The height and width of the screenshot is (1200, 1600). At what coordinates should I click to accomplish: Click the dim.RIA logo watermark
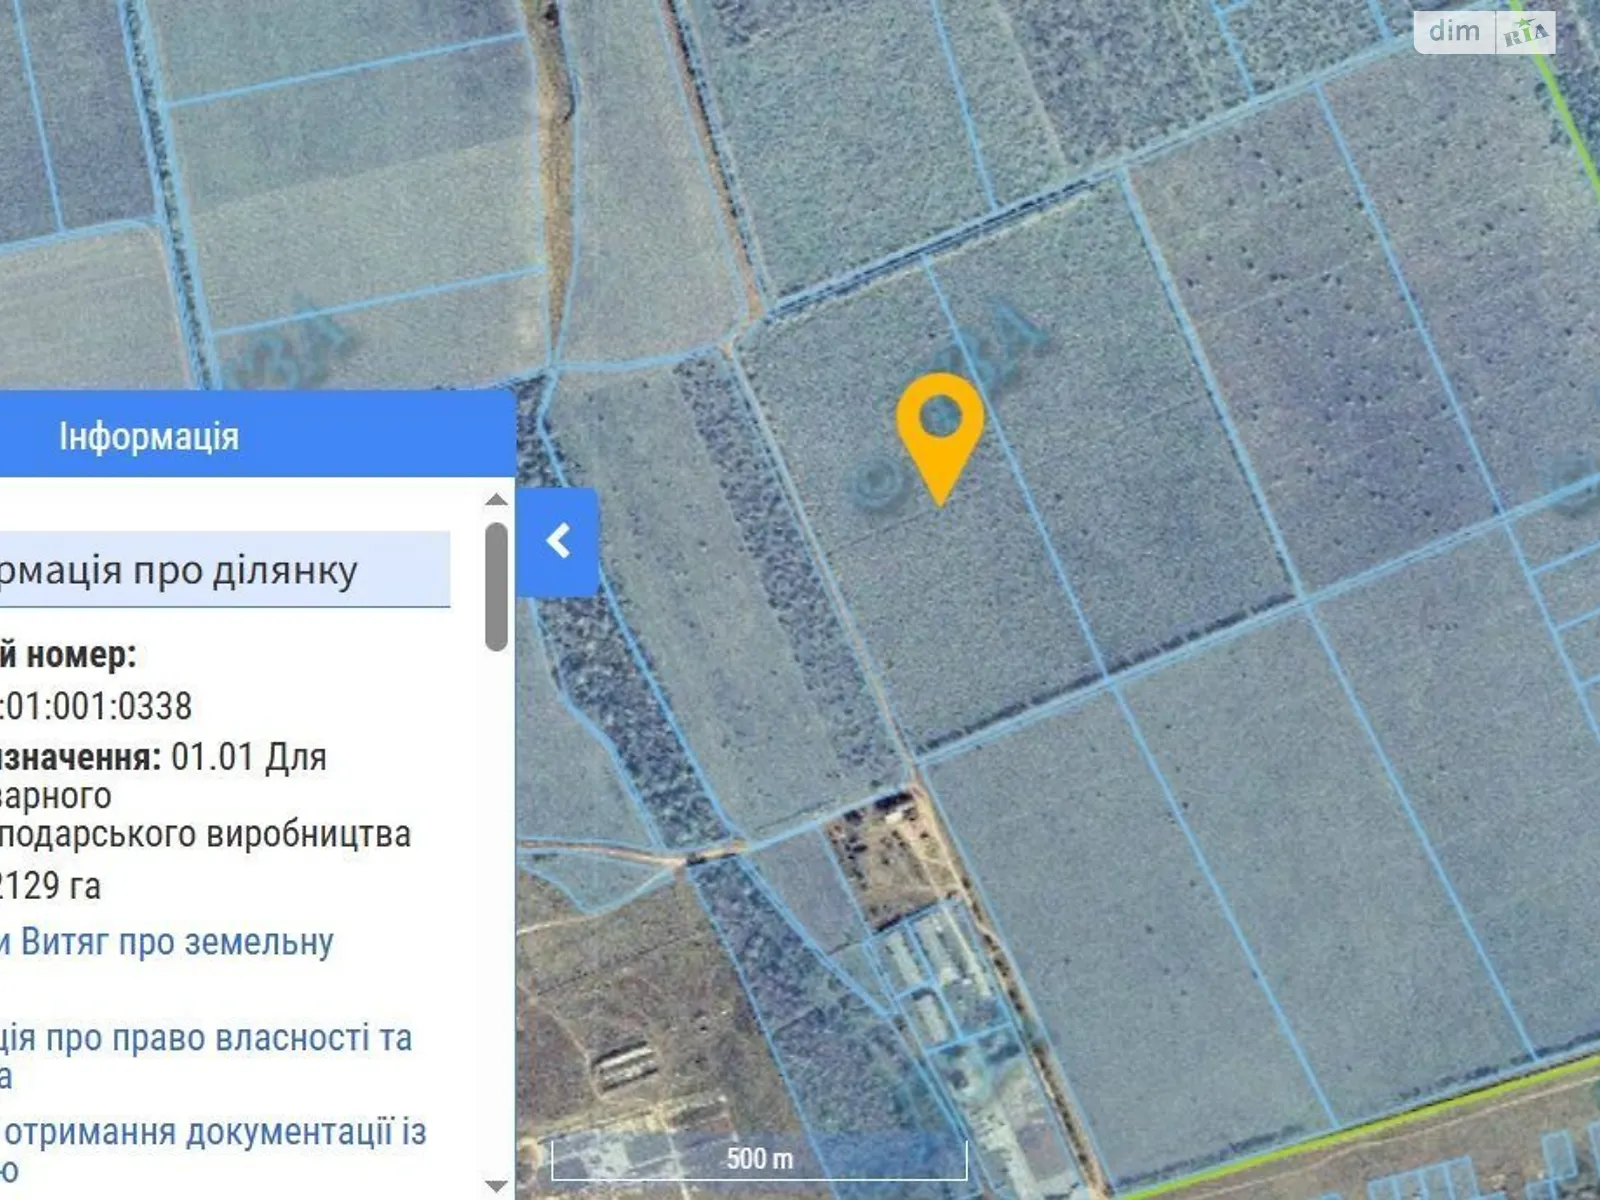pyautogui.click(x=1484, y=32)
